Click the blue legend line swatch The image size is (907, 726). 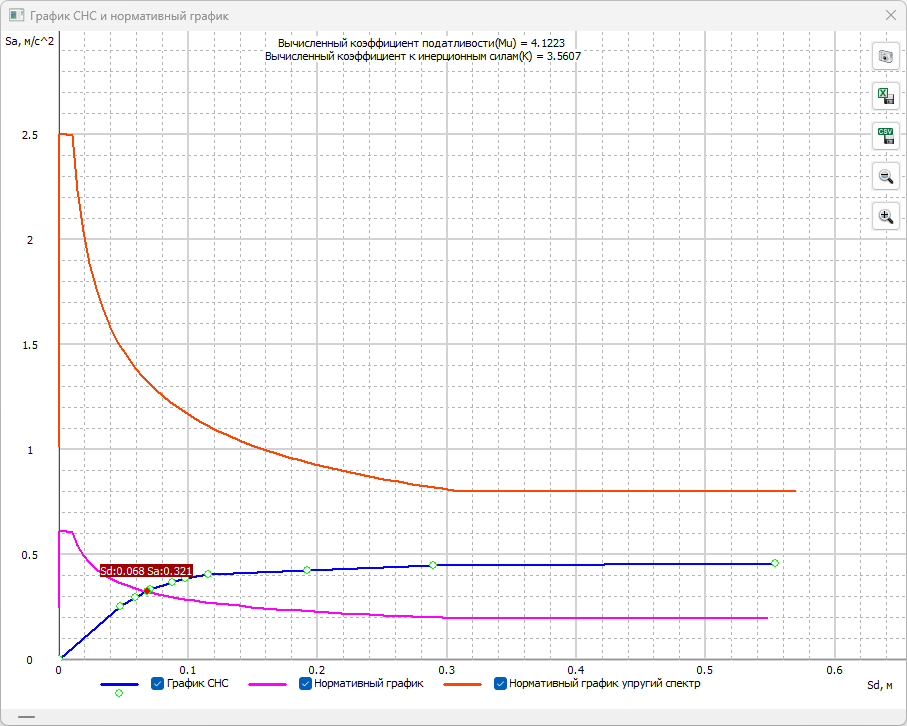coord(119,684)
